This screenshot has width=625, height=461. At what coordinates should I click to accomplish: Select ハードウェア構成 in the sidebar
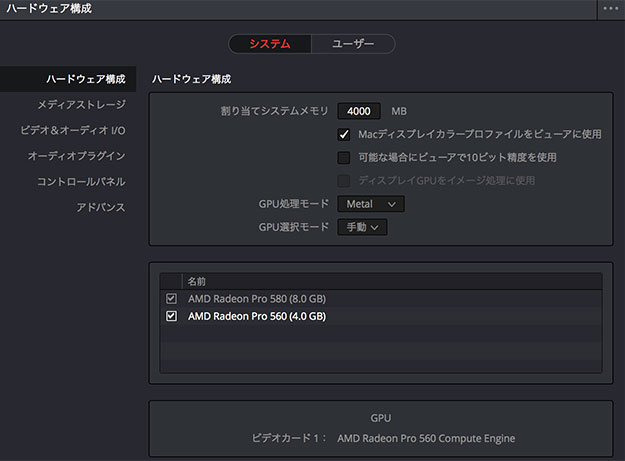[x=86, y=79]
